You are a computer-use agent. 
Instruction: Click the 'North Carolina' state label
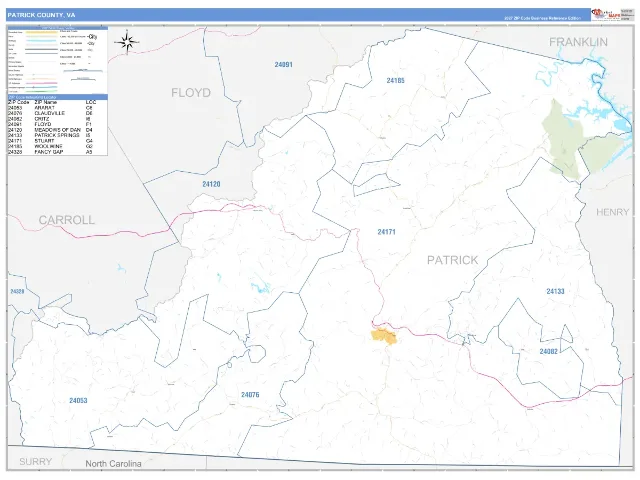click(113, 464)
